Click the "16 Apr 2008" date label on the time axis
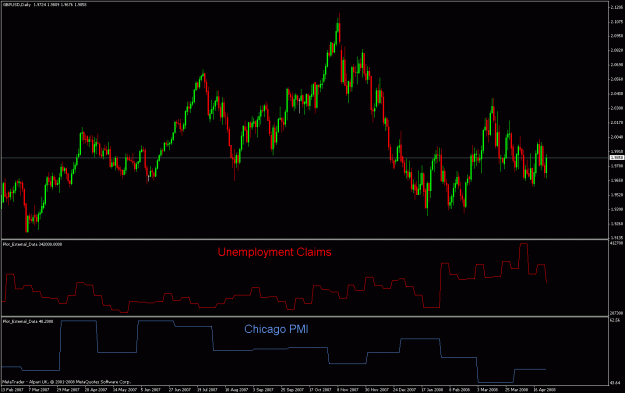This screenshot has height=393, width=625. pos(544,389)
